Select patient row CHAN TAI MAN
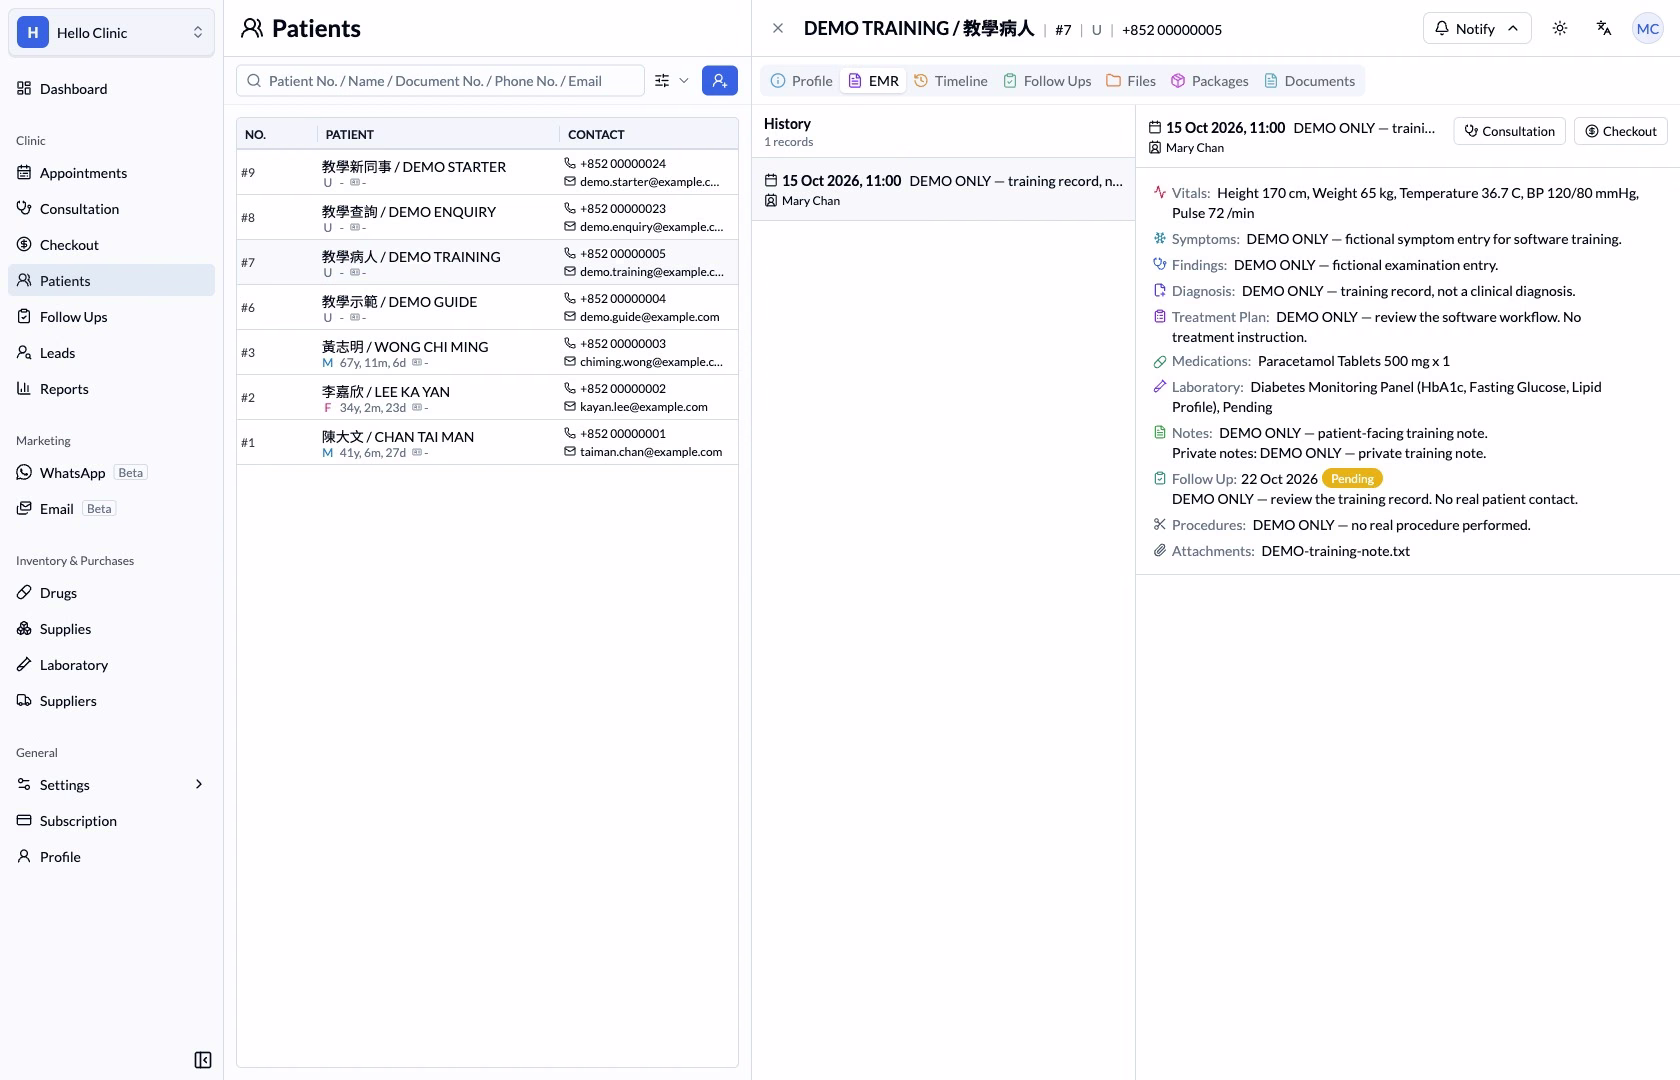The height and width of the screenshot is (1080, 1680). pos(488,442)
